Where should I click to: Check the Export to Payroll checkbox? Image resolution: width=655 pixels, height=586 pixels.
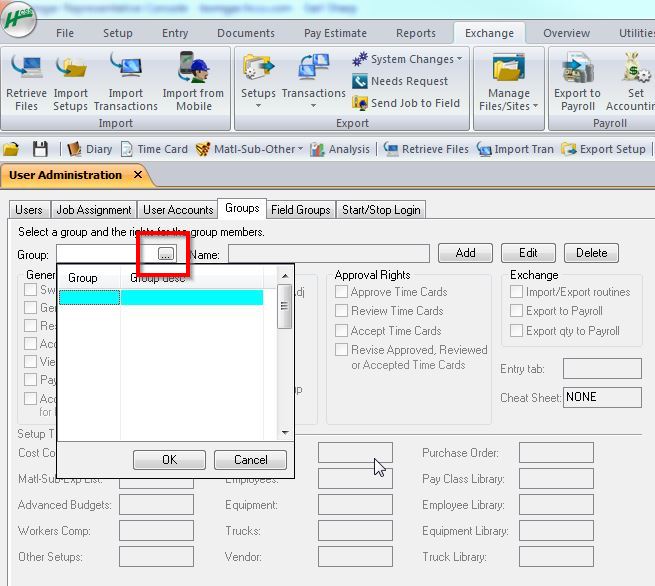(x=516, y=310)
